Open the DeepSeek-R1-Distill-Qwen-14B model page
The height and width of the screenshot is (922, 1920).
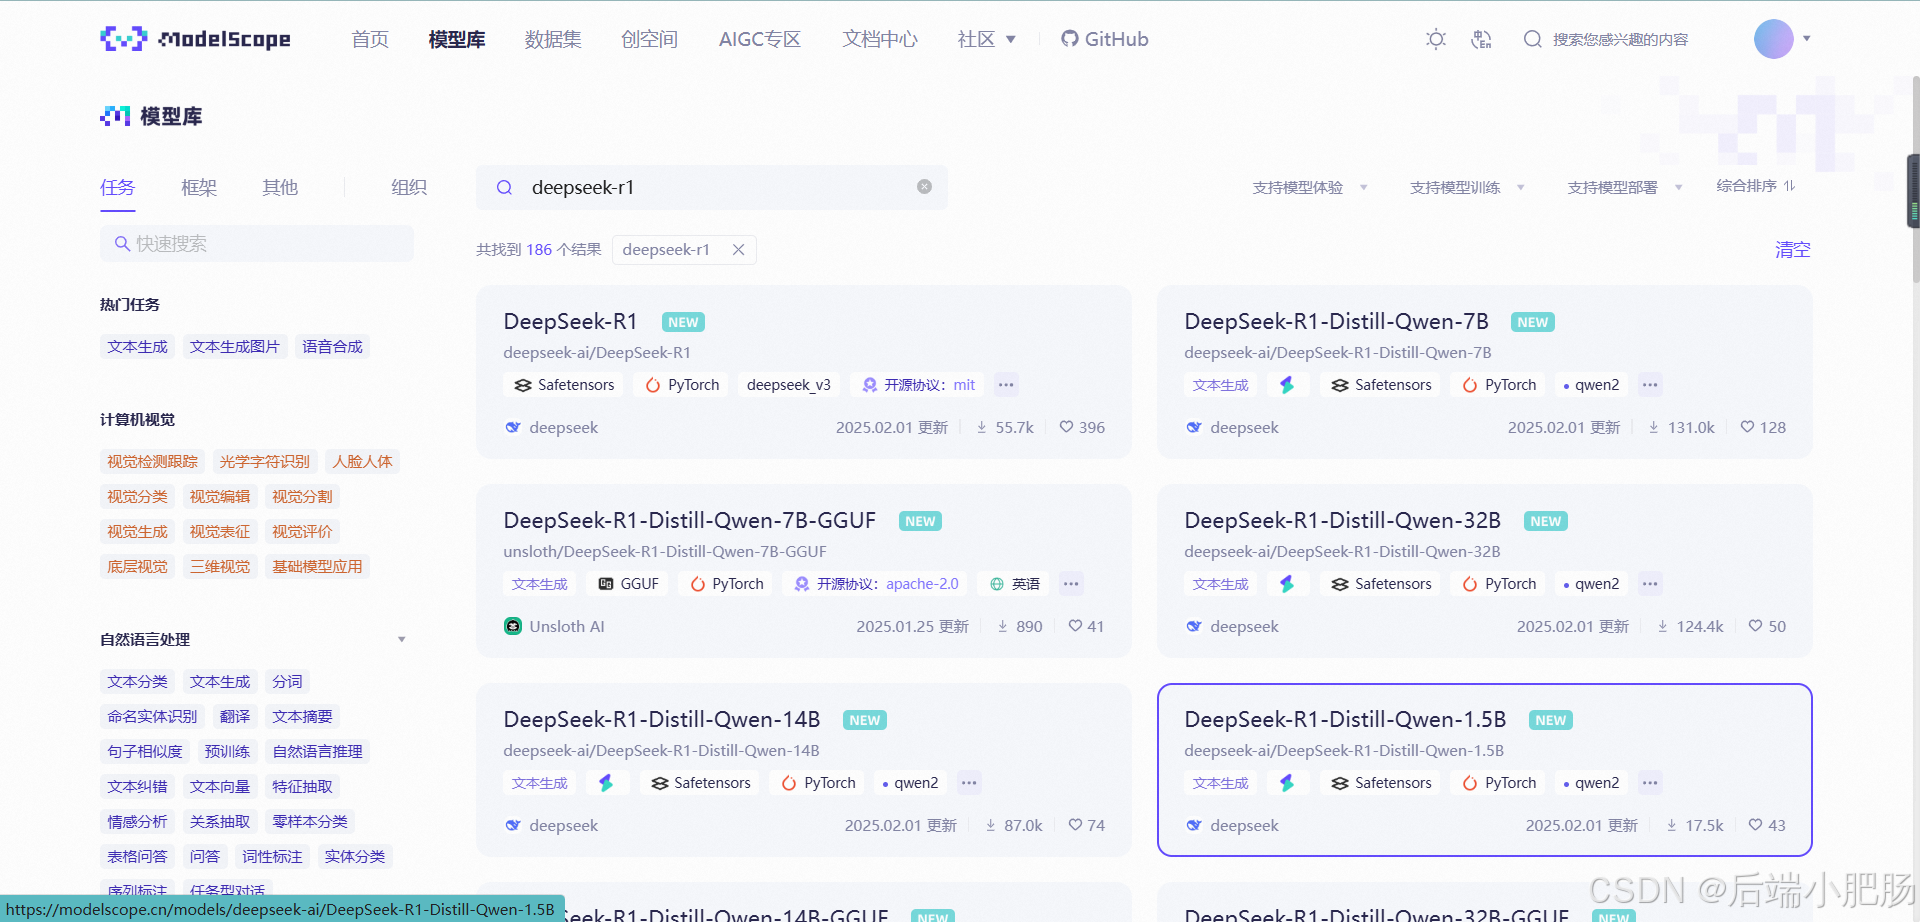pos(661,719)
